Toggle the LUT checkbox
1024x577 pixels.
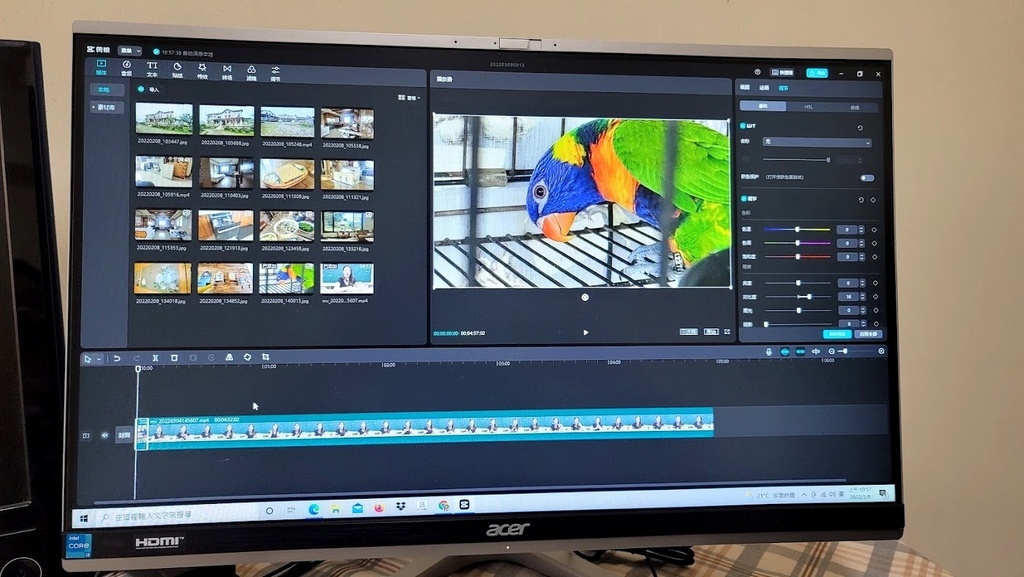743,125
